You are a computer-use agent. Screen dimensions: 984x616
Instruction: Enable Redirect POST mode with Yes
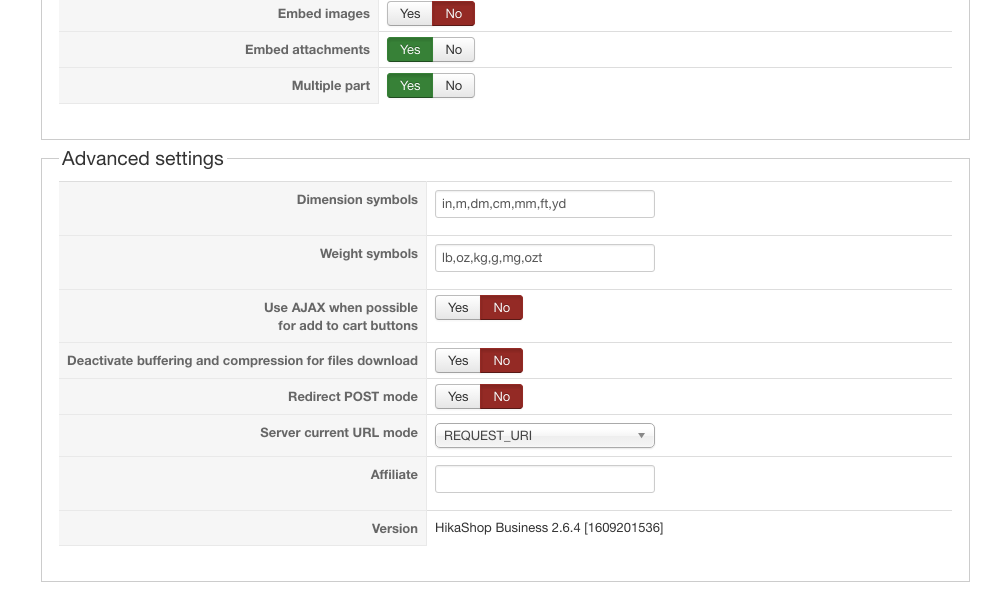pos(458,397)
